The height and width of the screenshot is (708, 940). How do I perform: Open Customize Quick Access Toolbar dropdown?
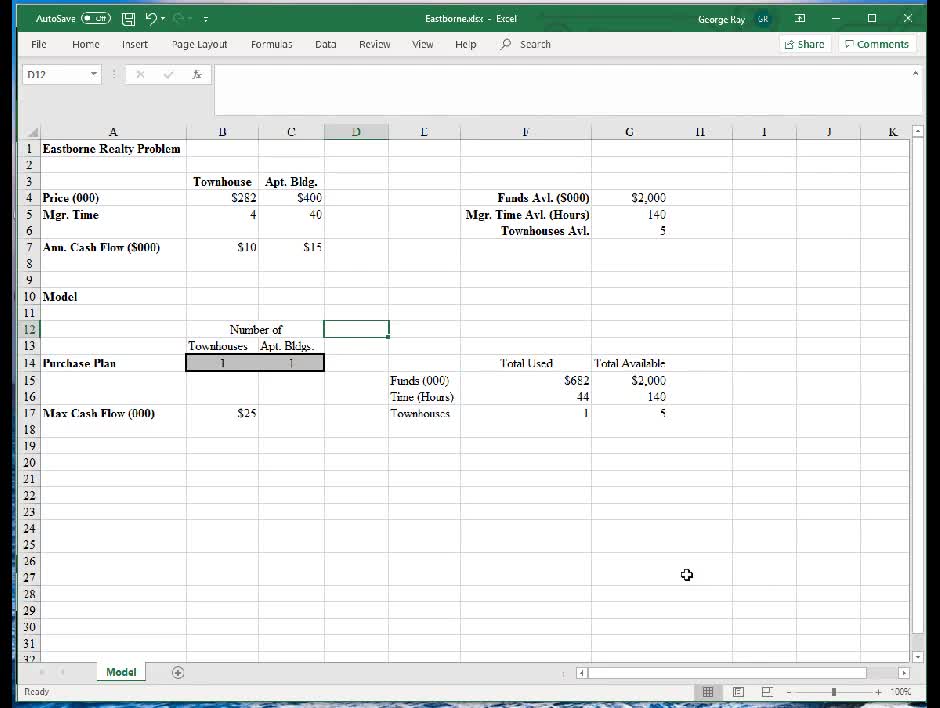click(206, 19)
